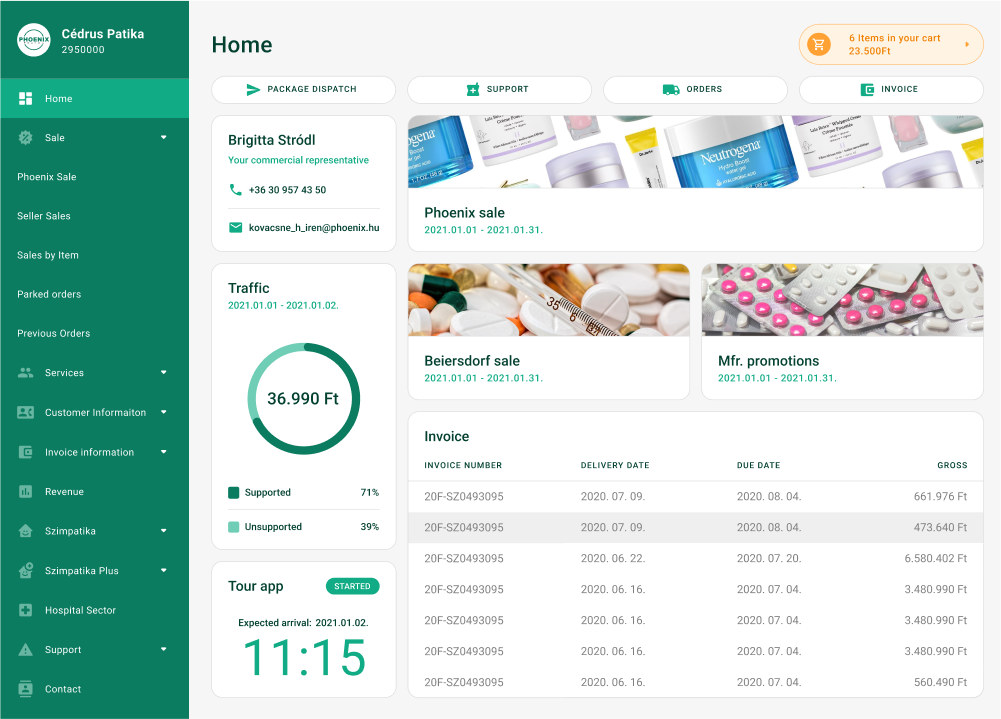Click the delivery date '2020. 06. 22.'
The image size is (1001, 719).
click(613, 558)
